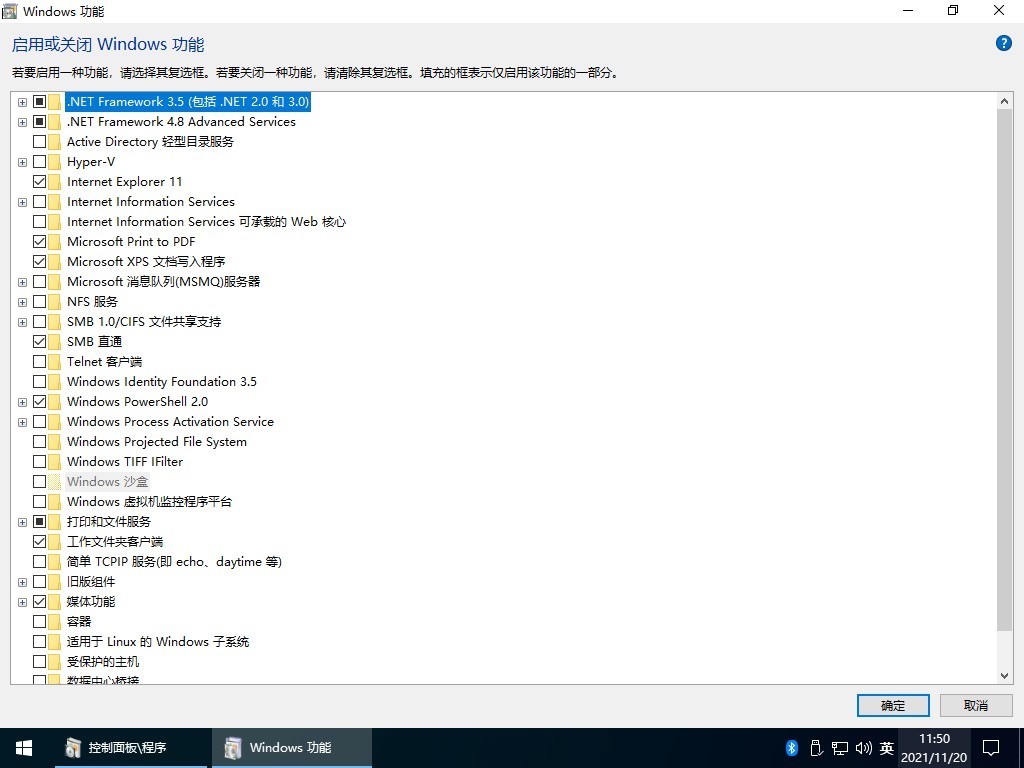1024x768 pixels.
Task: Open the Action Center notification icon
Action: [991, 747]
